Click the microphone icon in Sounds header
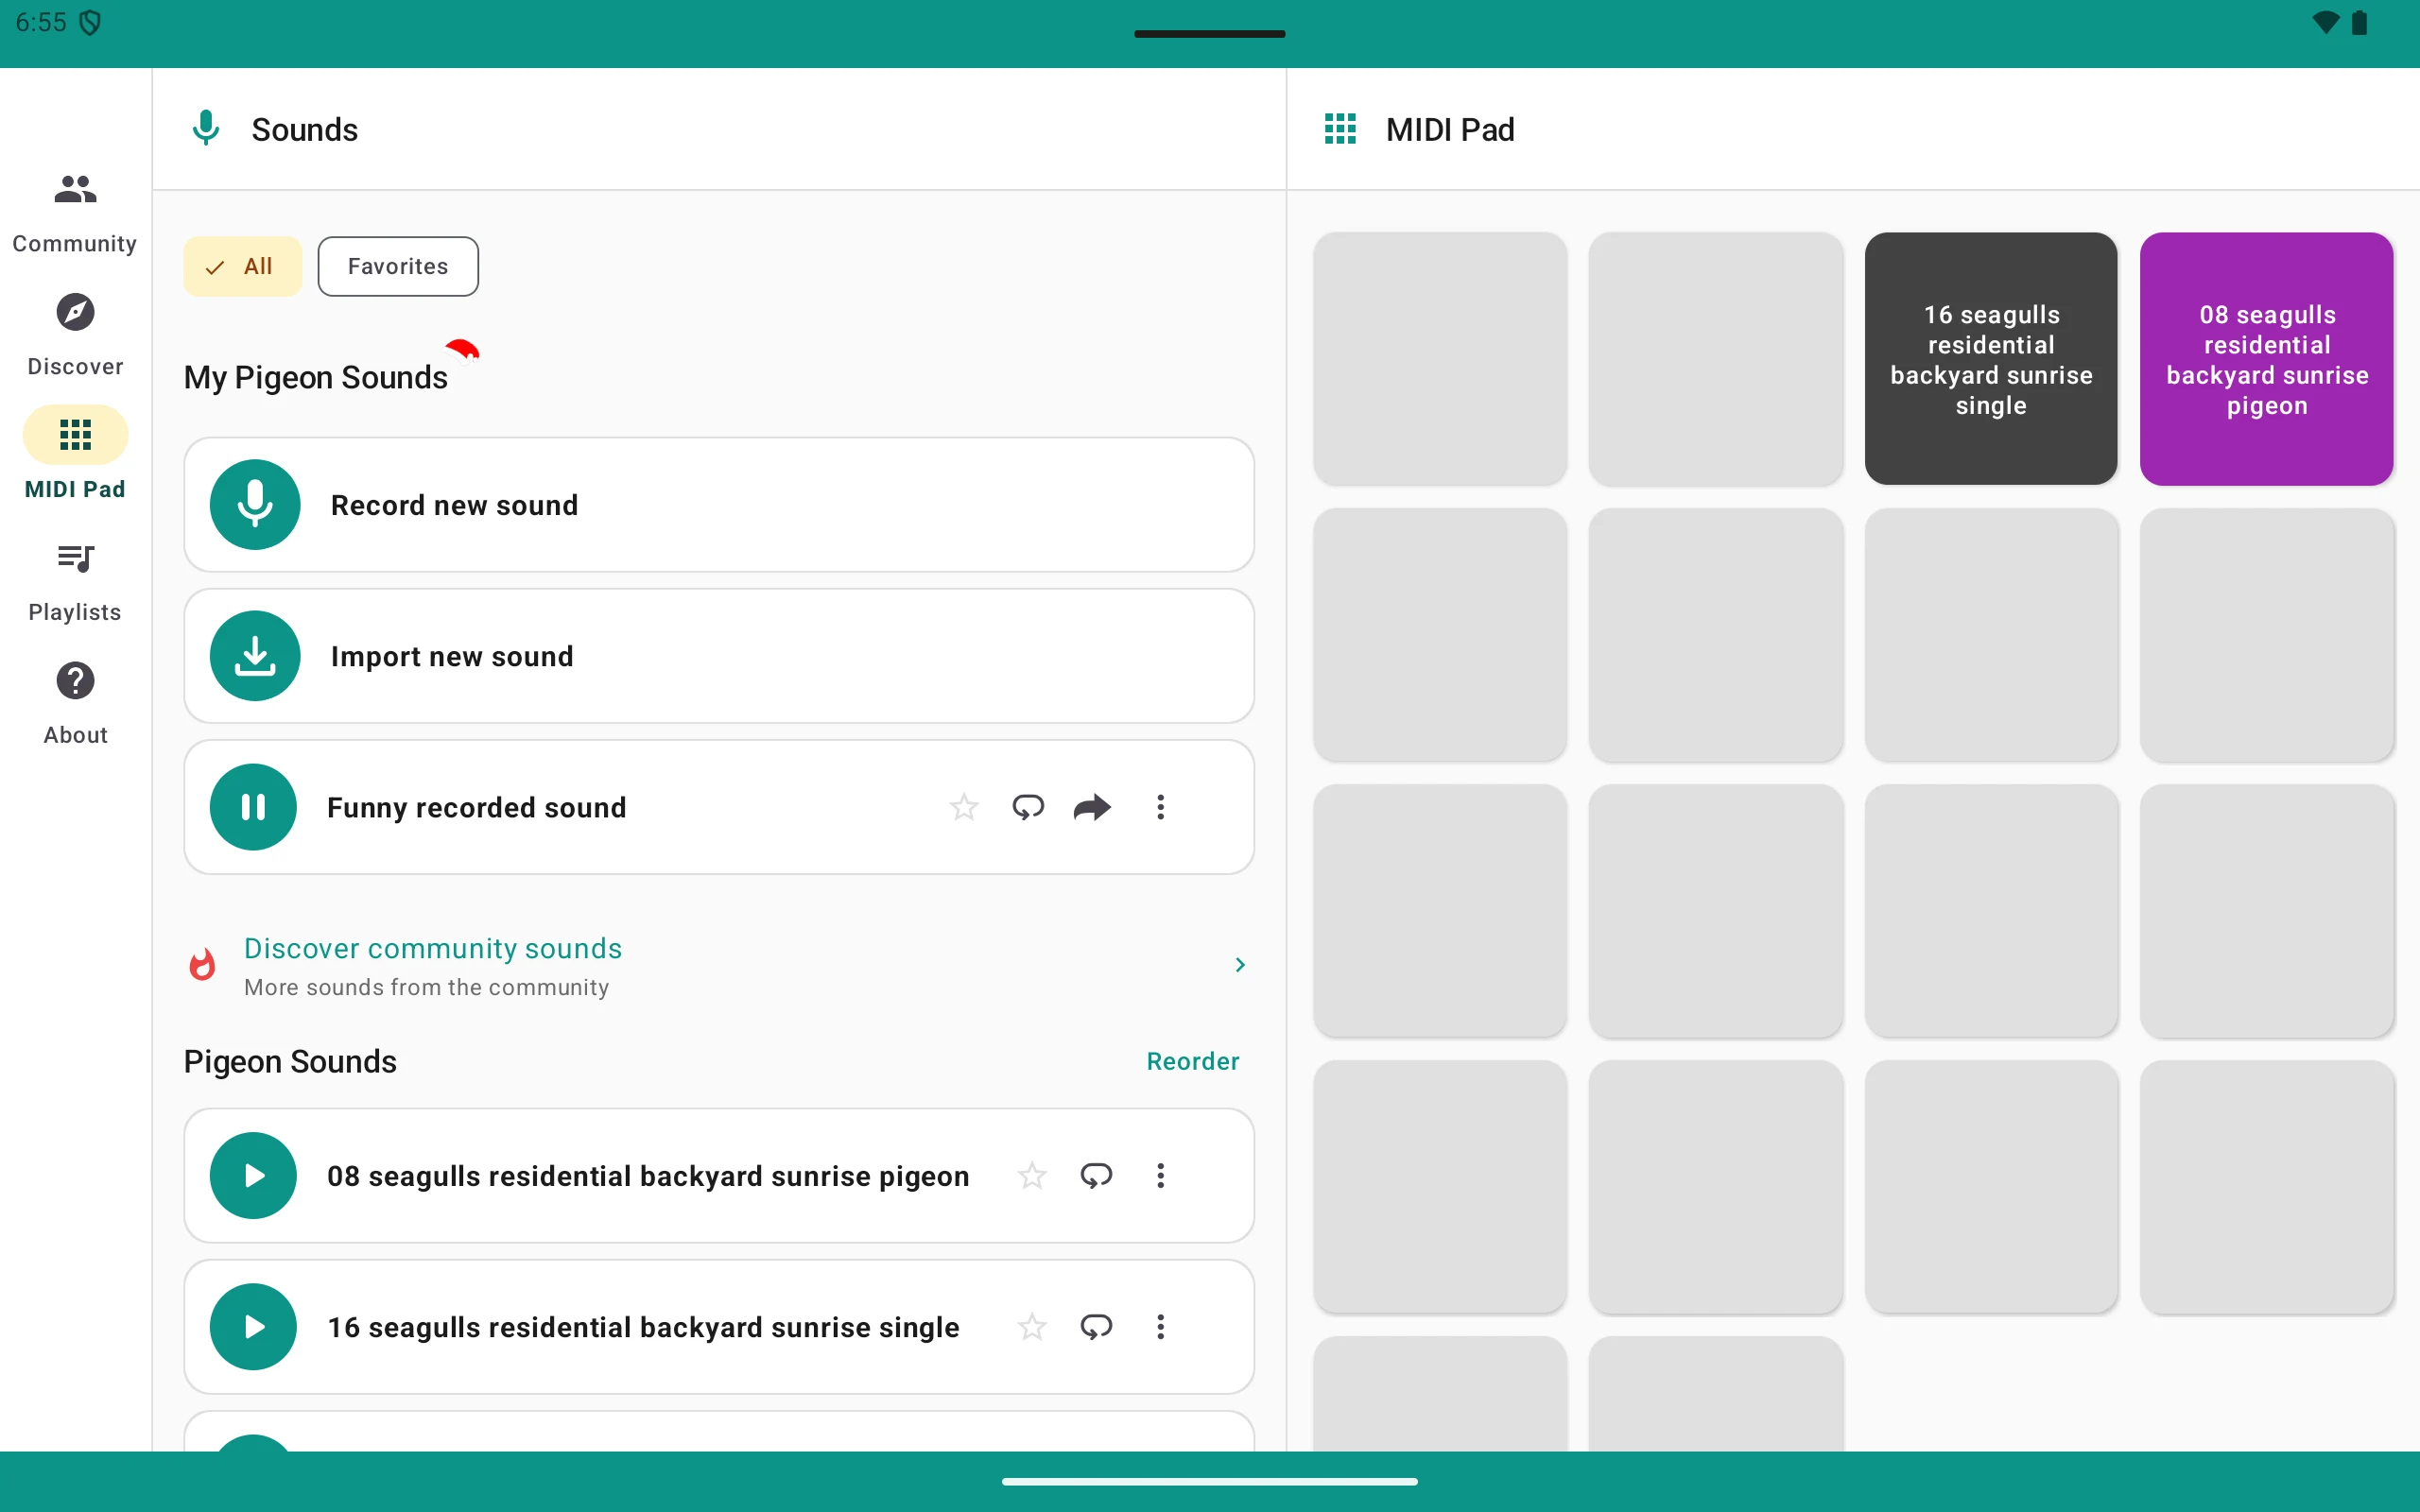 coord(206,129)
